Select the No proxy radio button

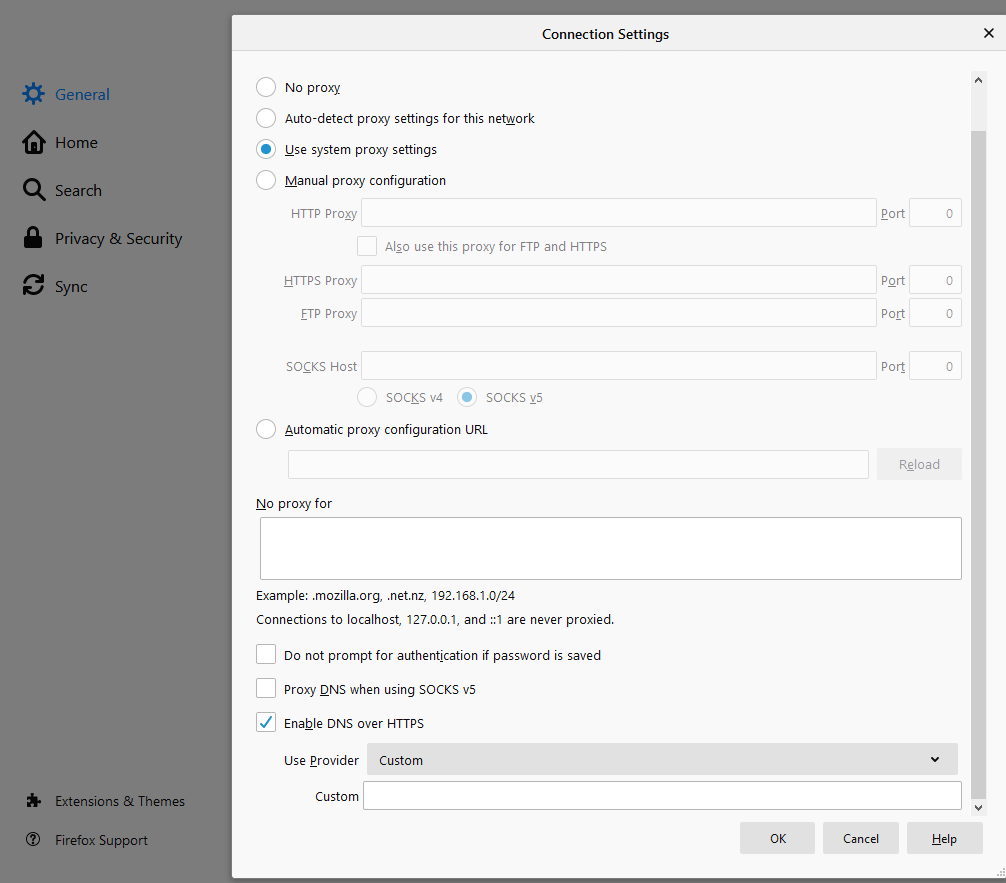pyautogui.click(x=266, y=87)
